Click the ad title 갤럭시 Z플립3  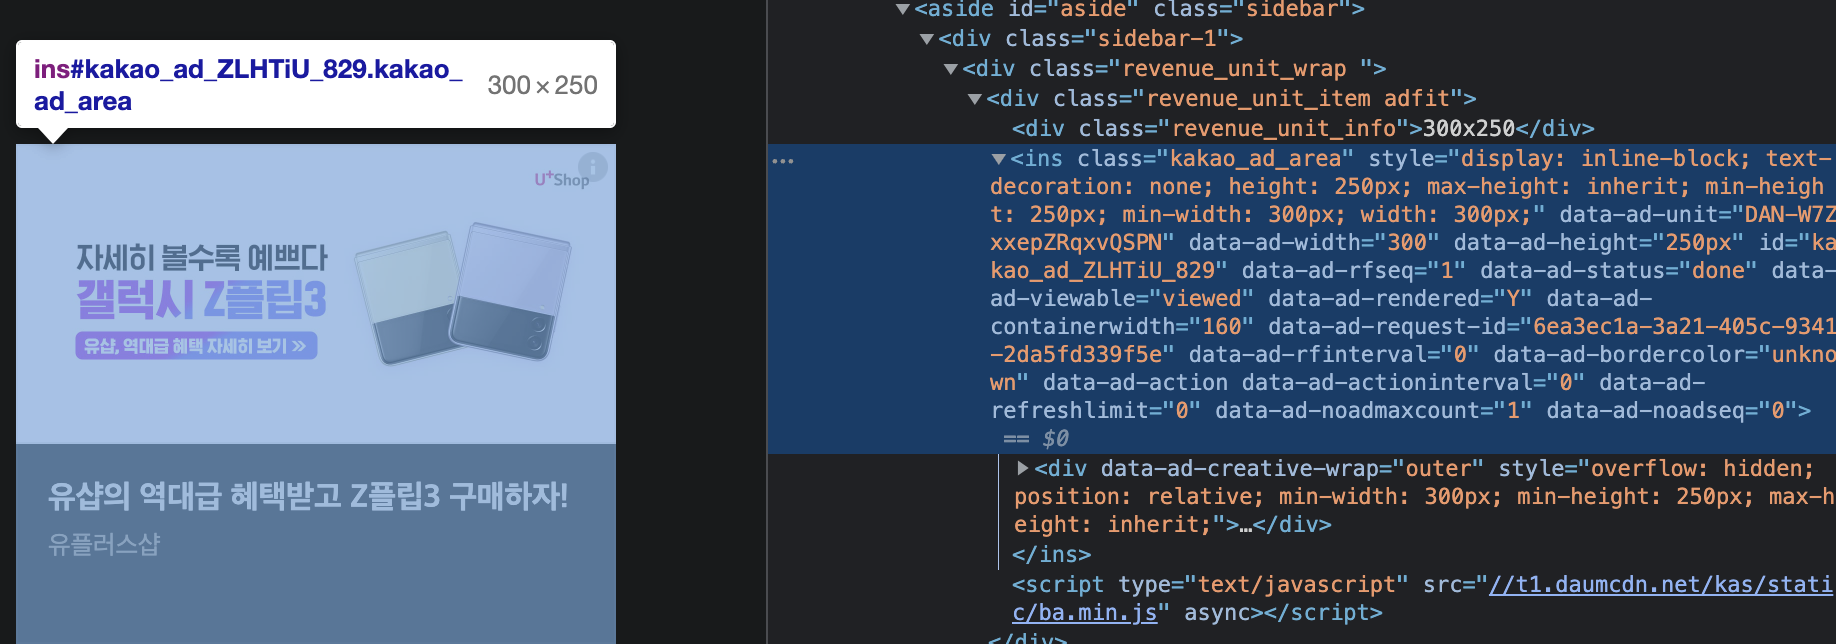click(202, 300)
